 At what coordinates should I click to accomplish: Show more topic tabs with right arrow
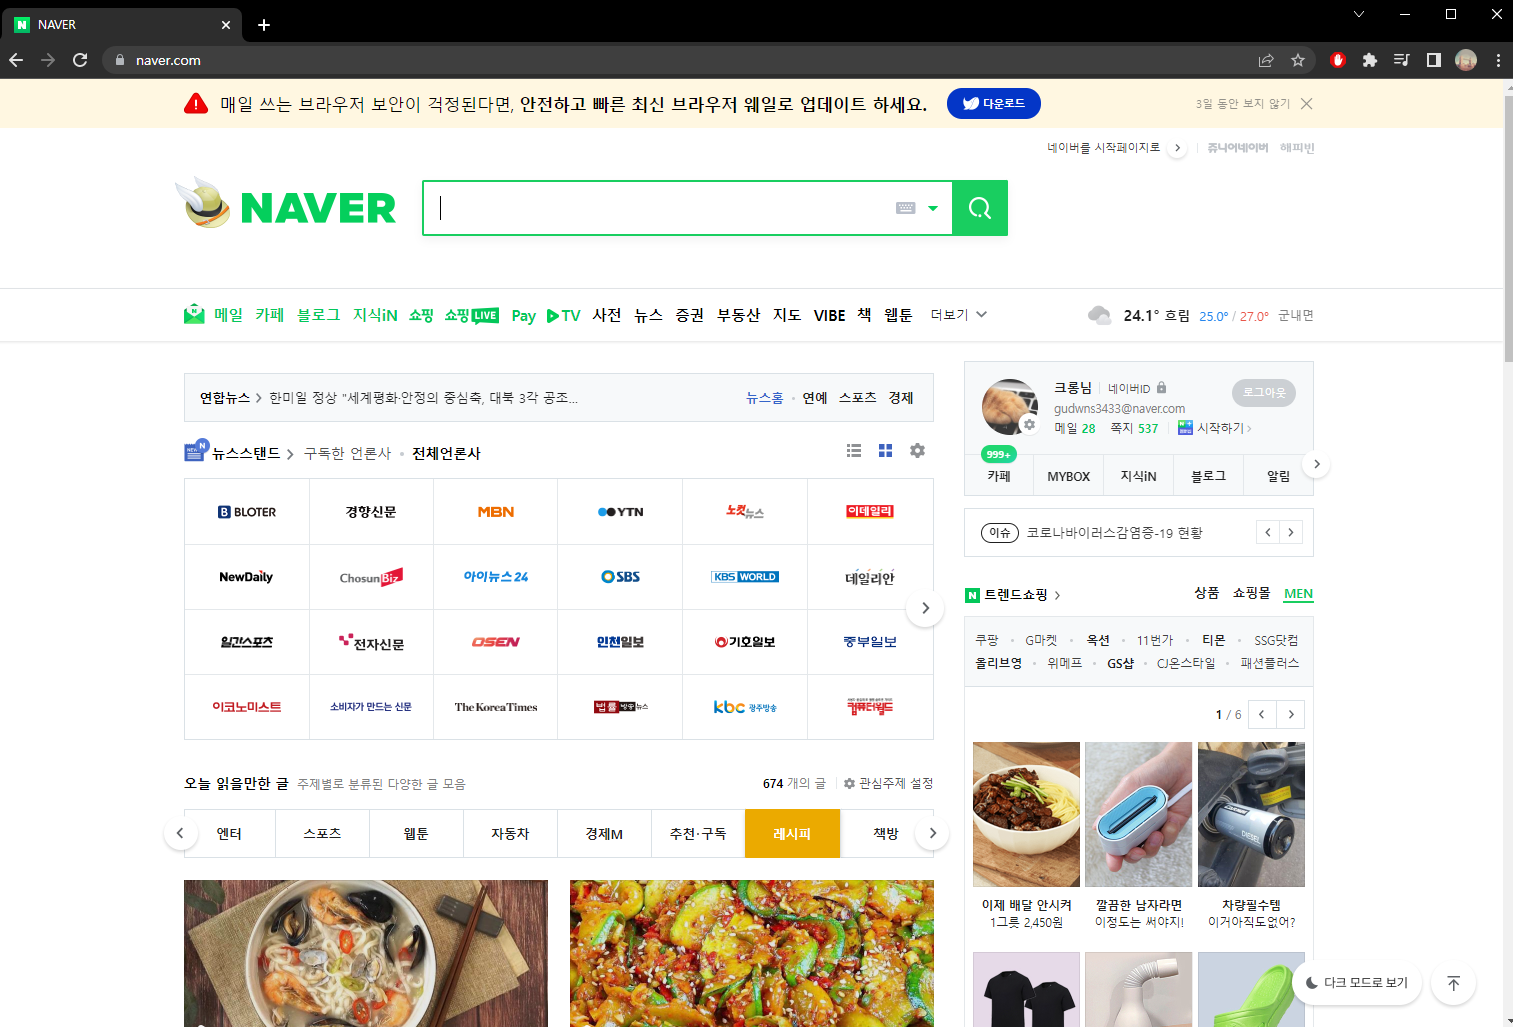[x=932, y=832]
